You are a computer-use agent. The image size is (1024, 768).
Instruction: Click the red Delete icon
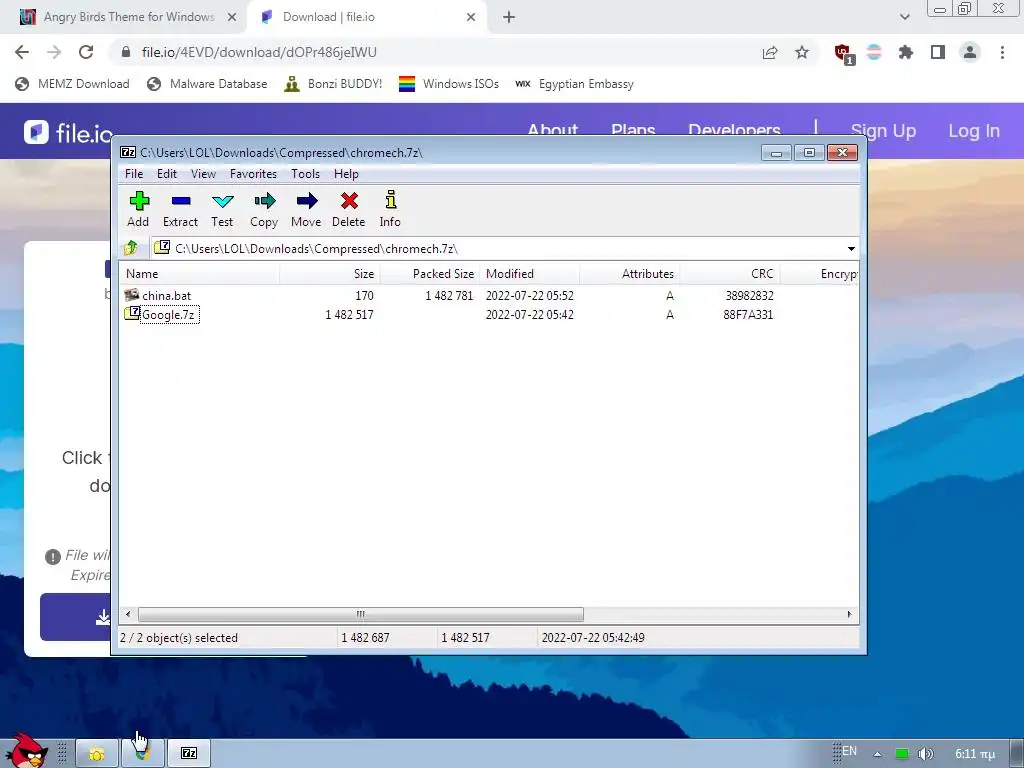point(349,209)
